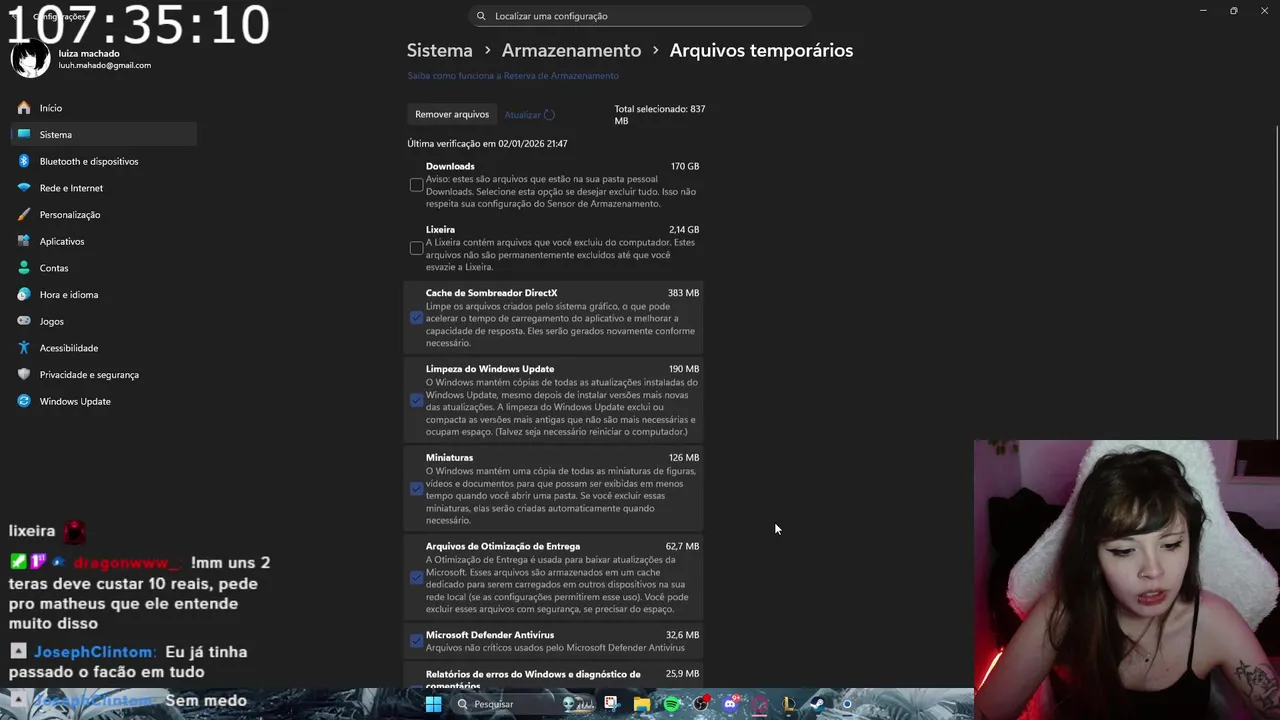1280x720 pixels.
Task: Go to Rede e Internet settings
Action: coord(104,188)
